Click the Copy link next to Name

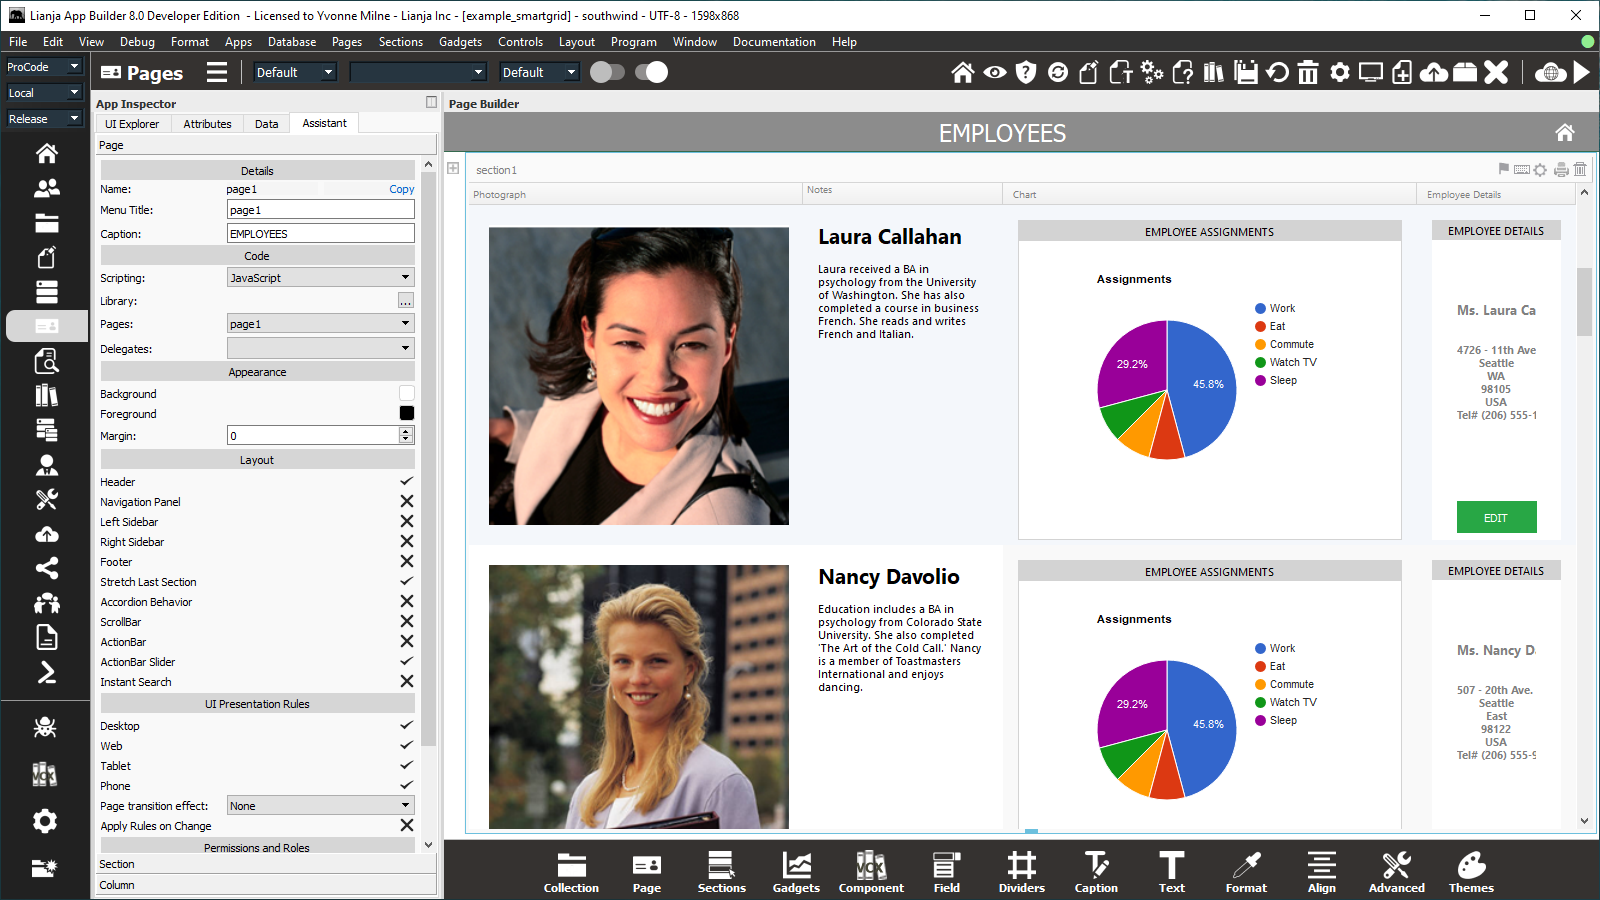pyautogui.click(x=401, y=189)
